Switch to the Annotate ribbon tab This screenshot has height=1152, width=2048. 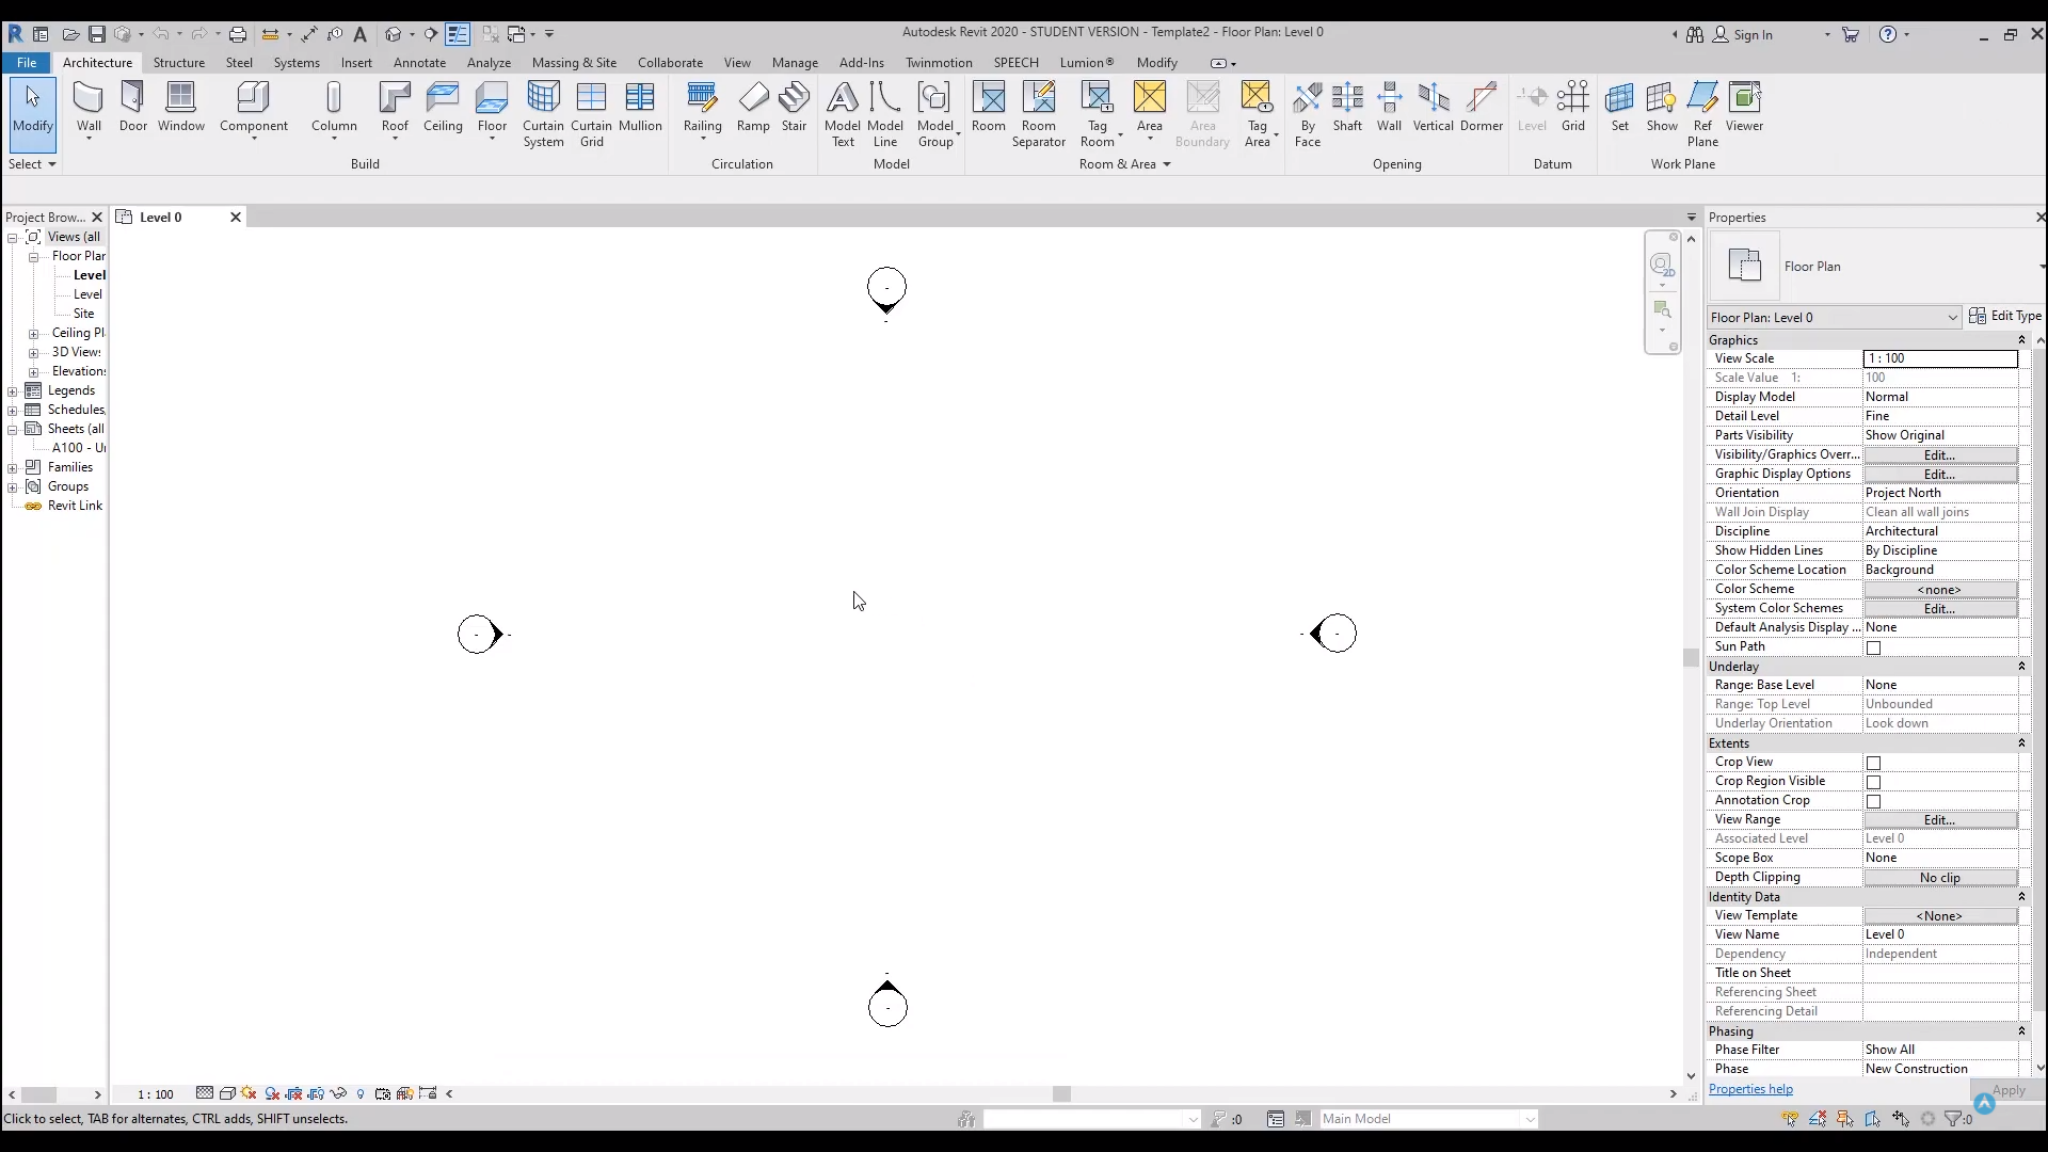point(419,62)
